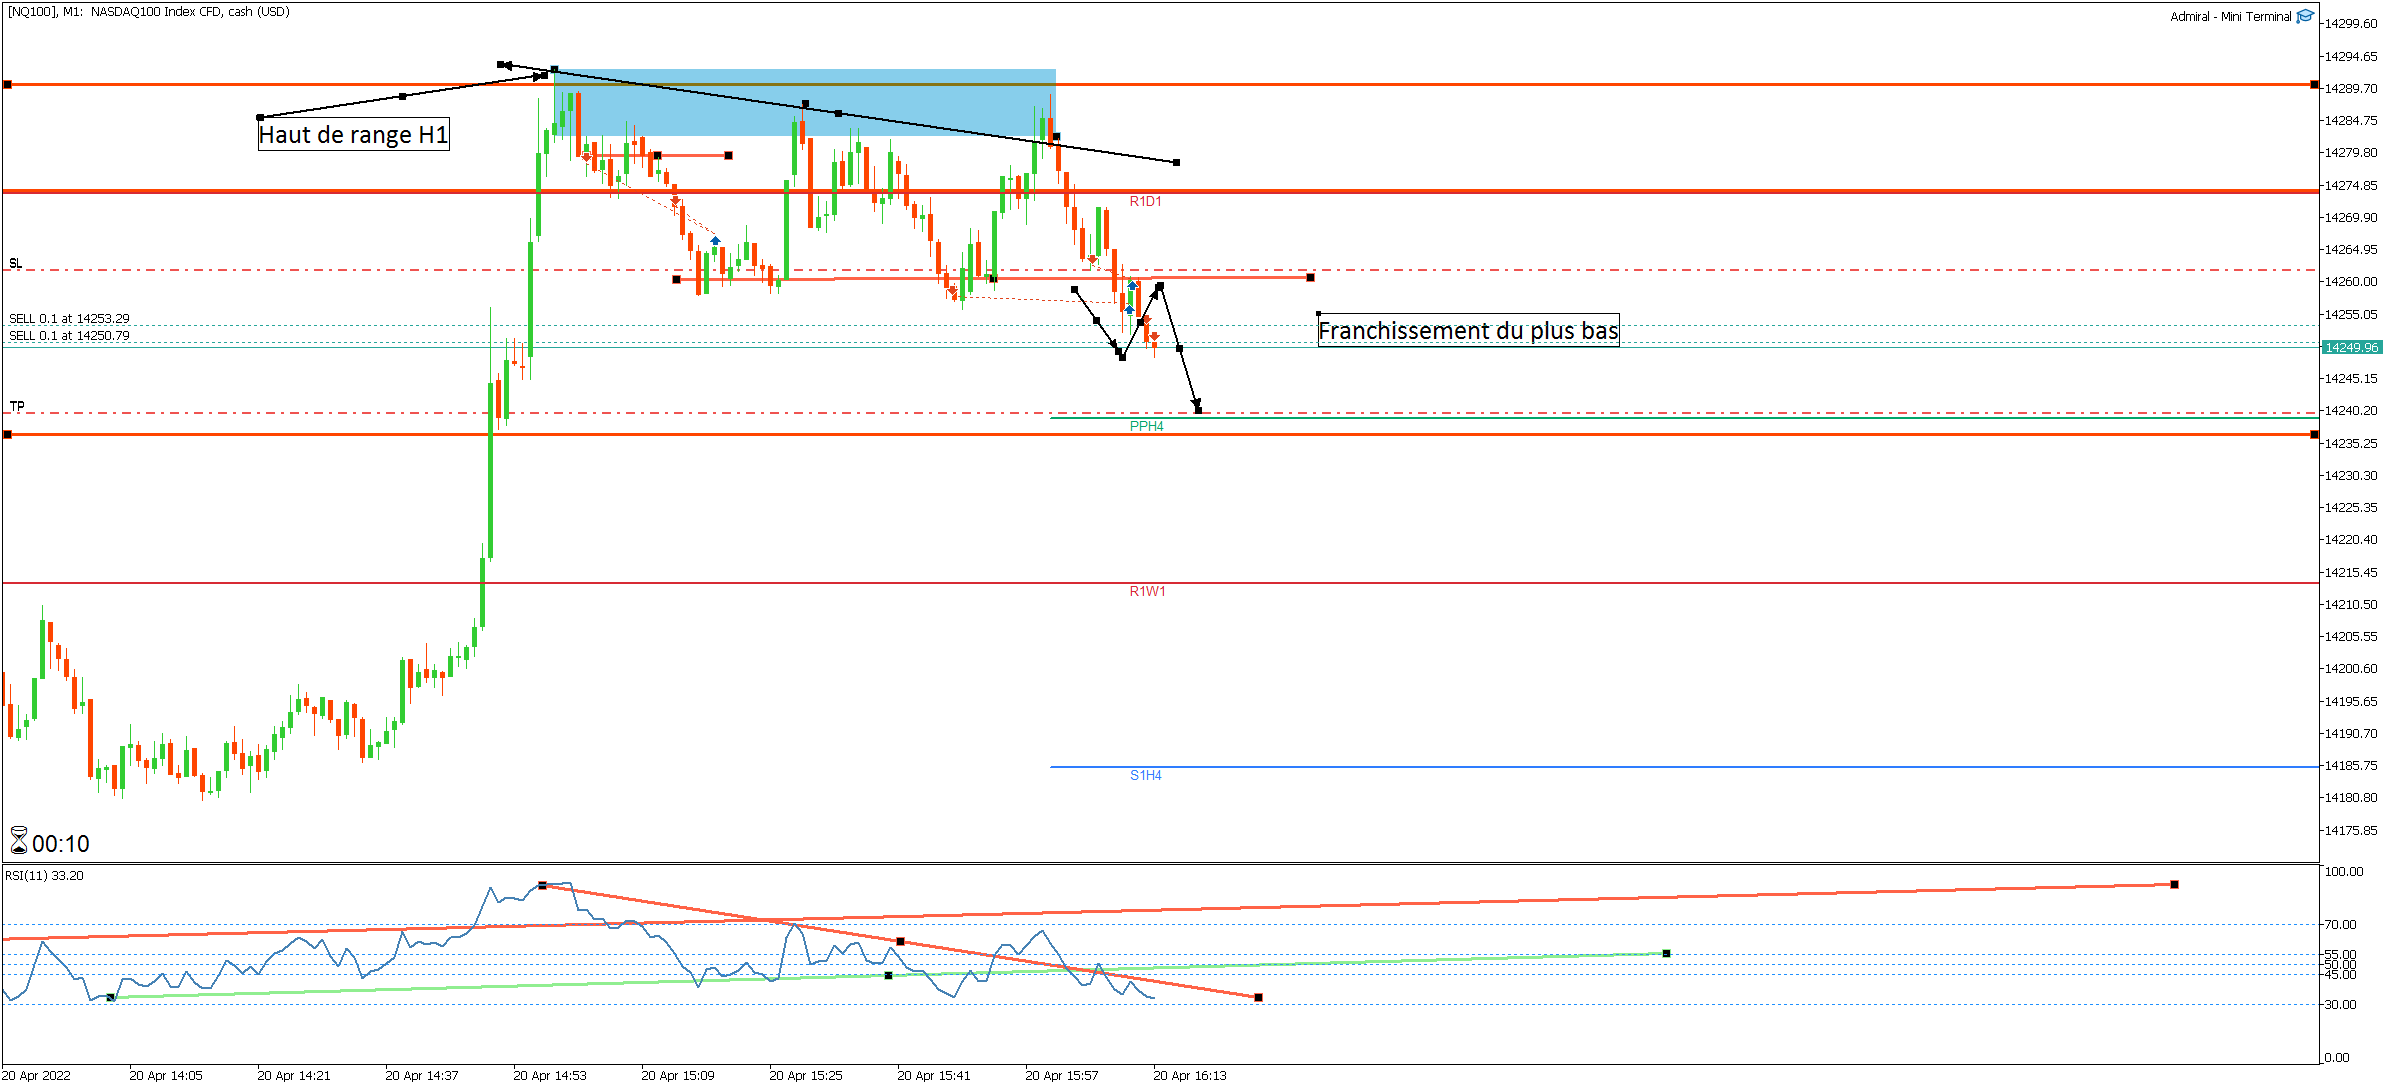This screenshot has height=1088, width=2396.
Task: Click the current price tag 14249.96
Action: coord(2350,347)
